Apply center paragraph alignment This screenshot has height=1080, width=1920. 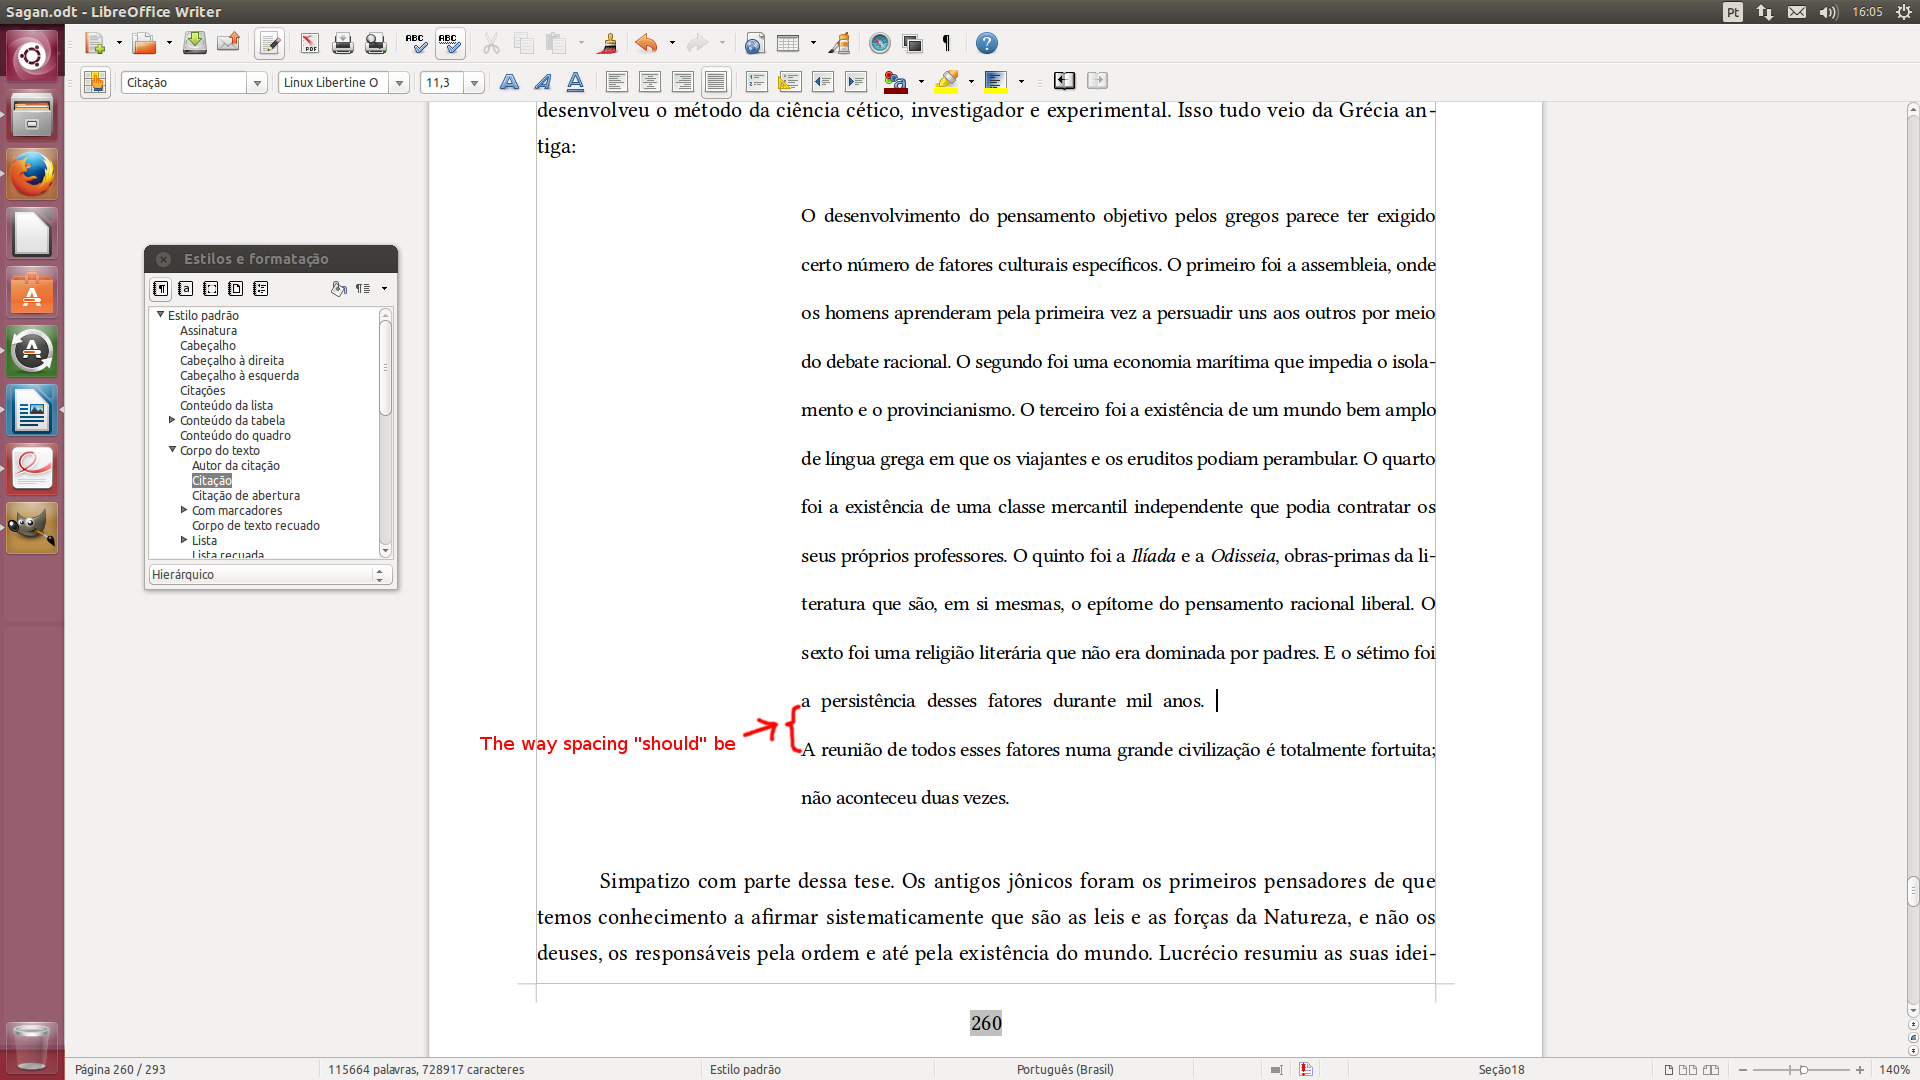click(650, 82)
